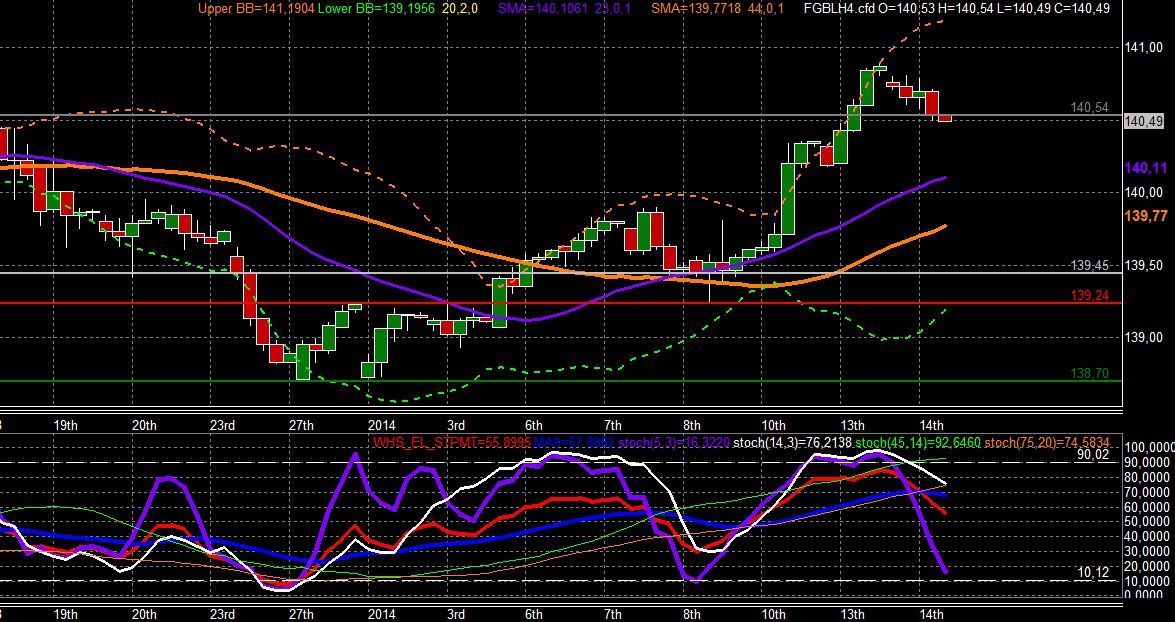Click the red WHS_EL_STPMT=55,8995 indicator label
1175x622 pixels.
[452, 443]
